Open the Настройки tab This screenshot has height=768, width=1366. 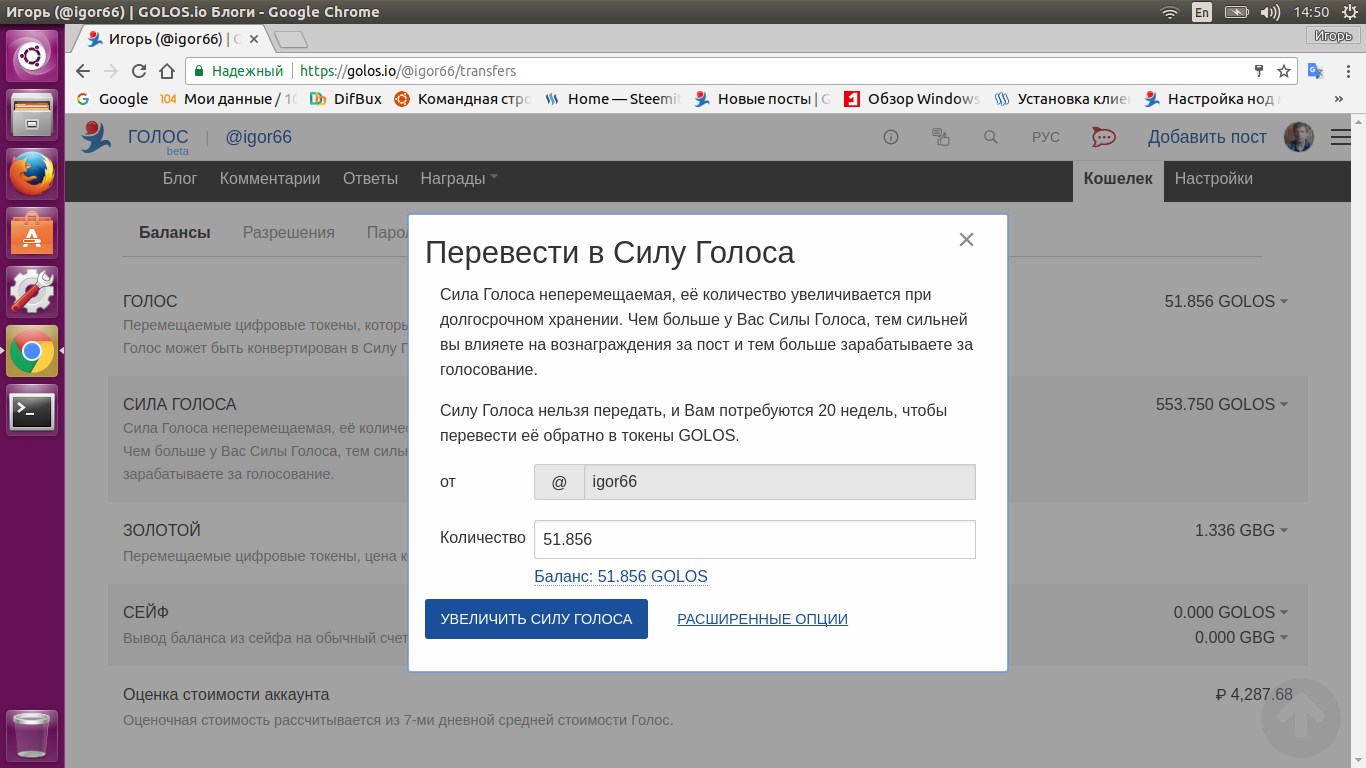click(x=1213, y=179)
